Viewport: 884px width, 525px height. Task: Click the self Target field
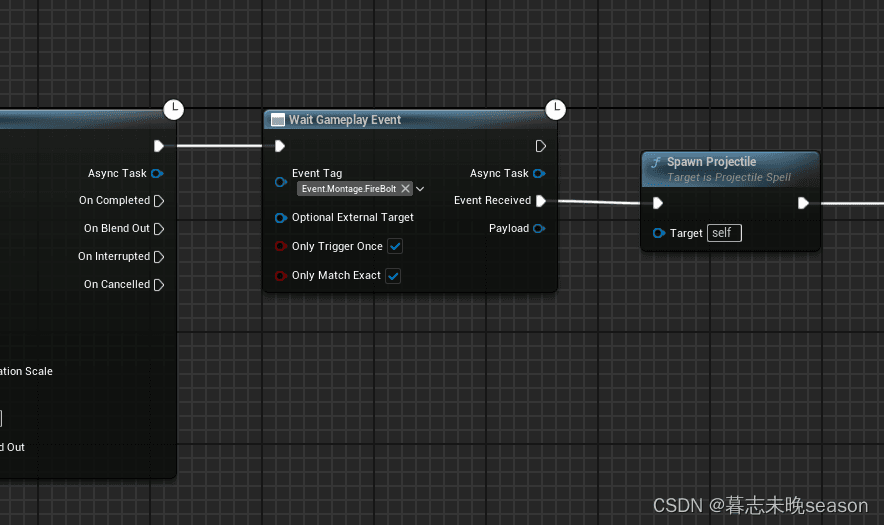pyautogui.click(x=724, y=233)
